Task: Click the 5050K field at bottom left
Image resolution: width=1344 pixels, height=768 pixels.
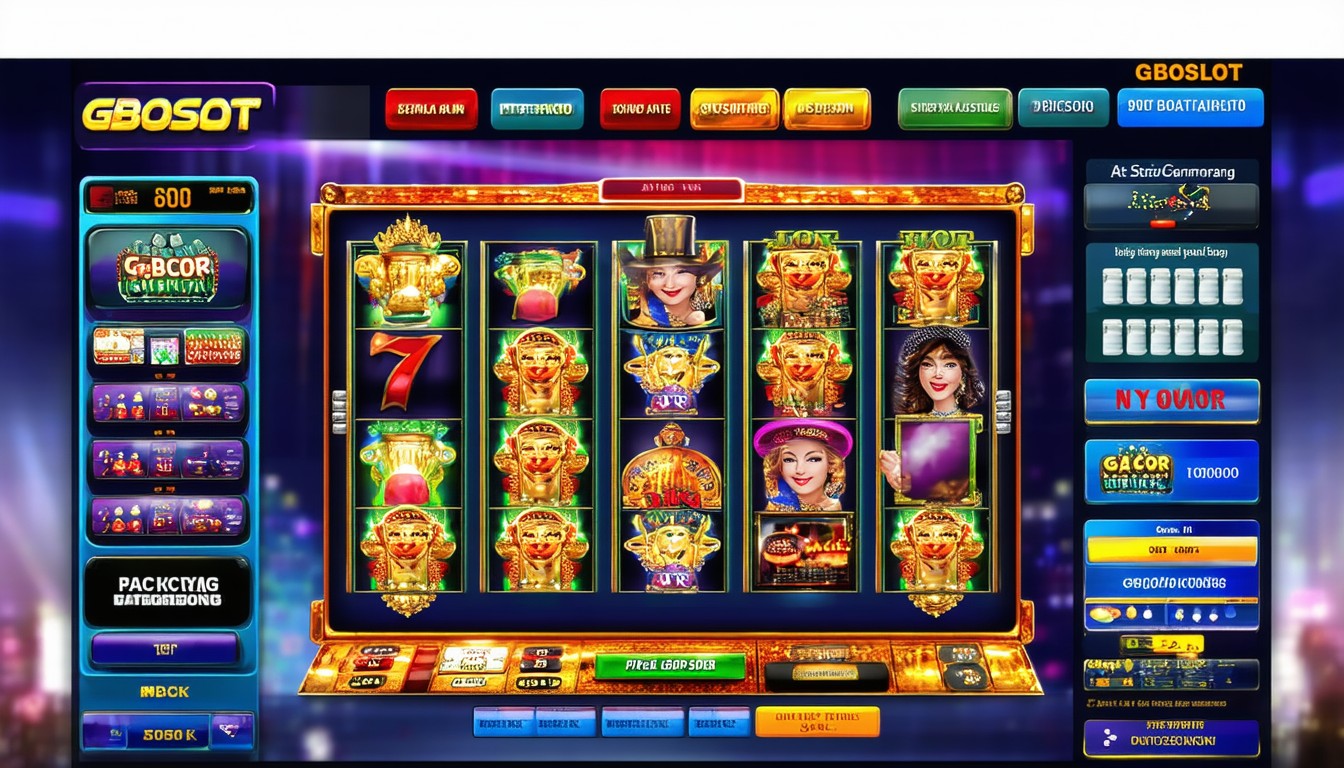Action: click(168, 733)
